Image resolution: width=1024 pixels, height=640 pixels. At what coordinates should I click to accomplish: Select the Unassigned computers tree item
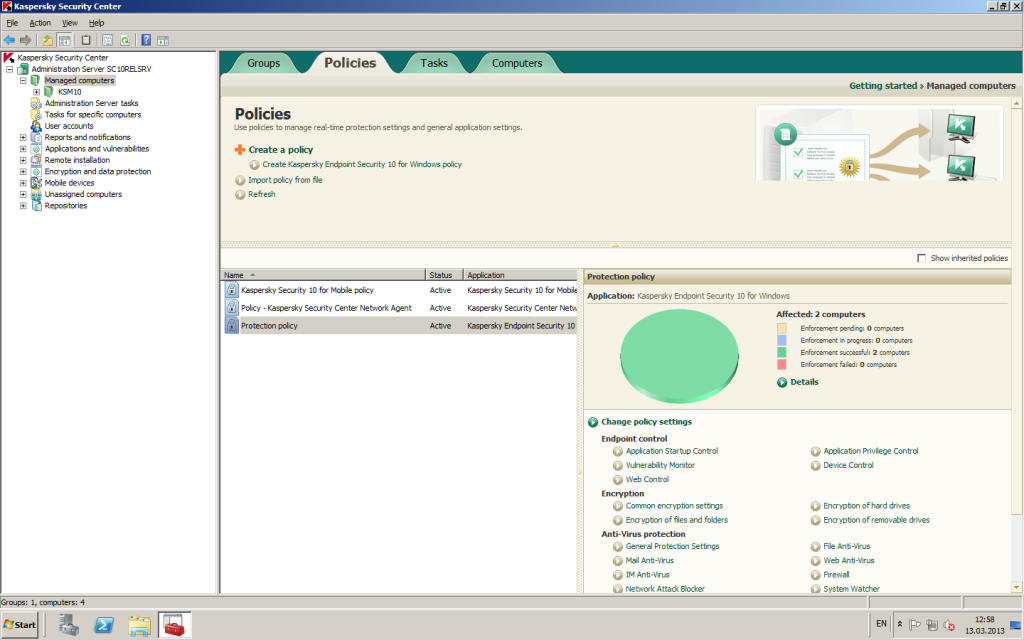click(x=83, y=195)
